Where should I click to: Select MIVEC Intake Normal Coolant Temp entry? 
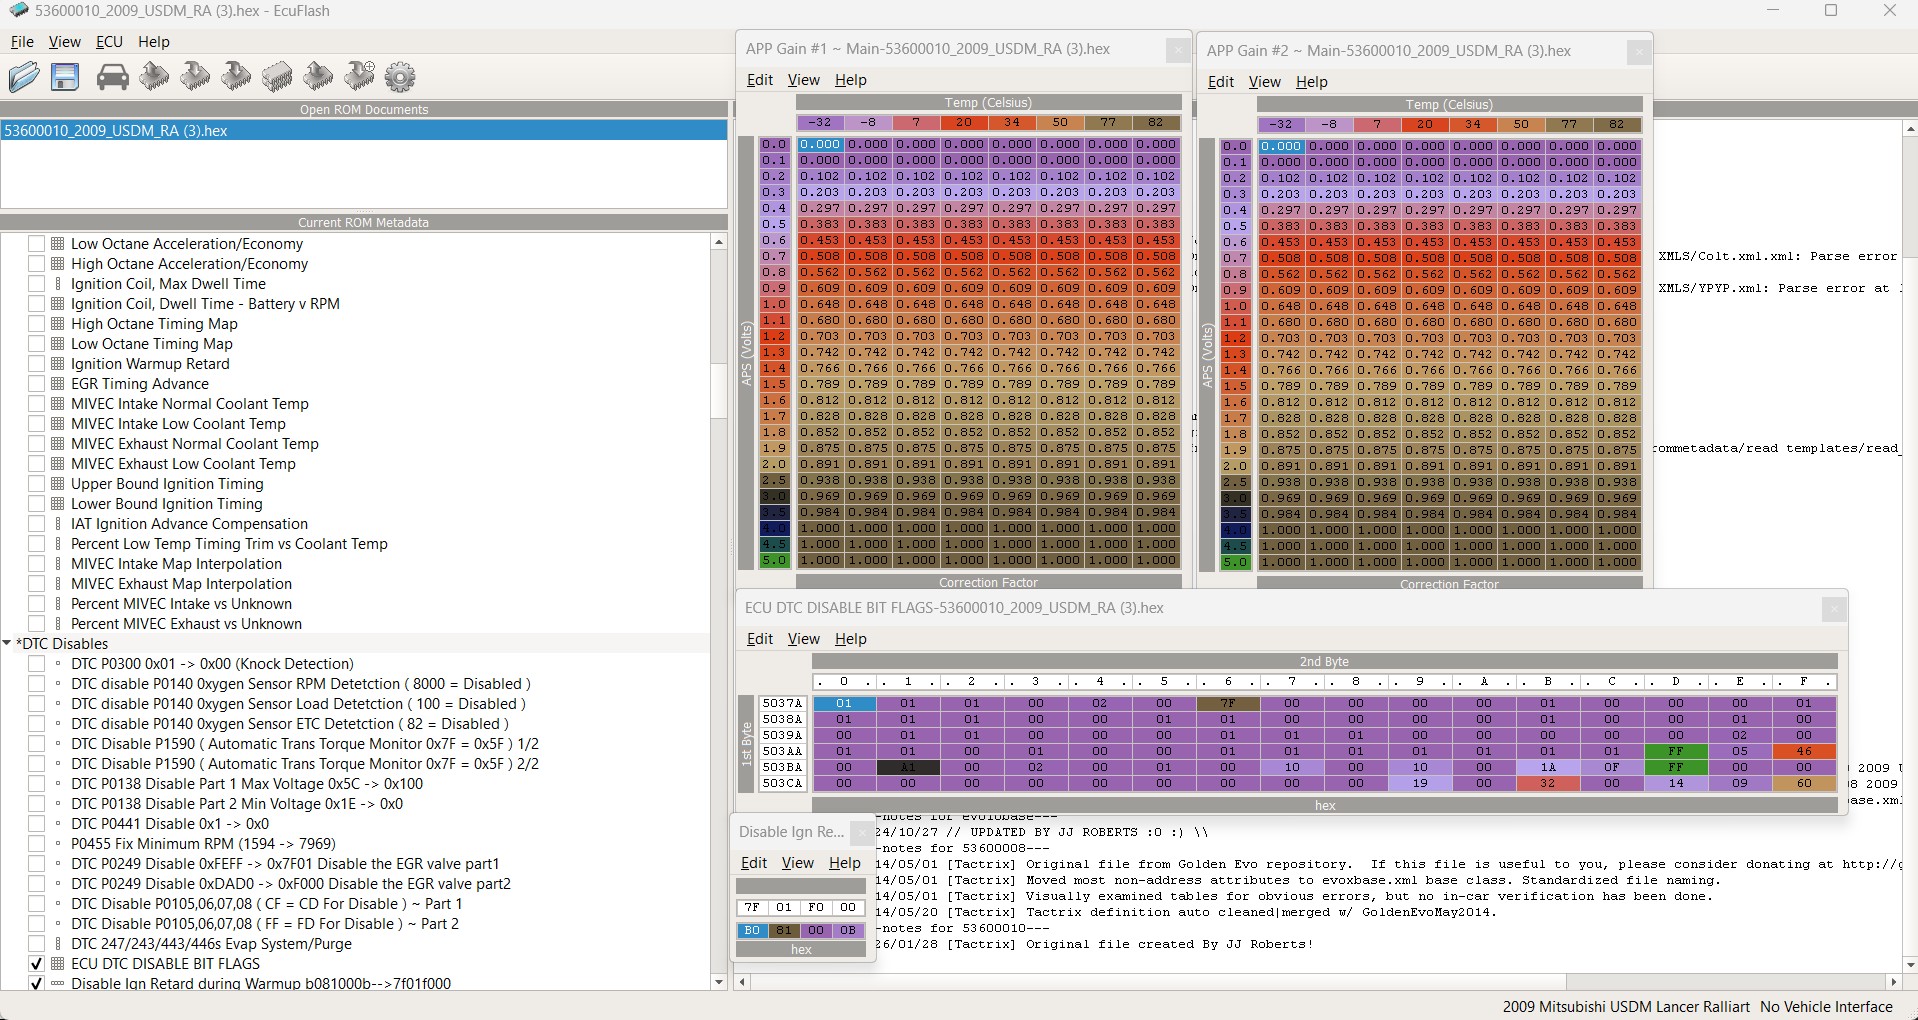pyautogui.click(x=189, y=404)
